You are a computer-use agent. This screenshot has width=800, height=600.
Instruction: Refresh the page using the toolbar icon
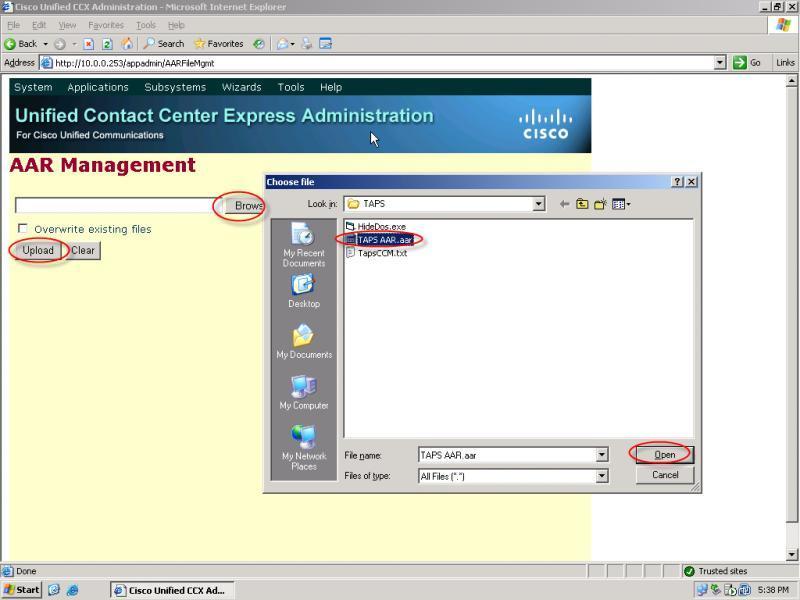coord(107,44)
